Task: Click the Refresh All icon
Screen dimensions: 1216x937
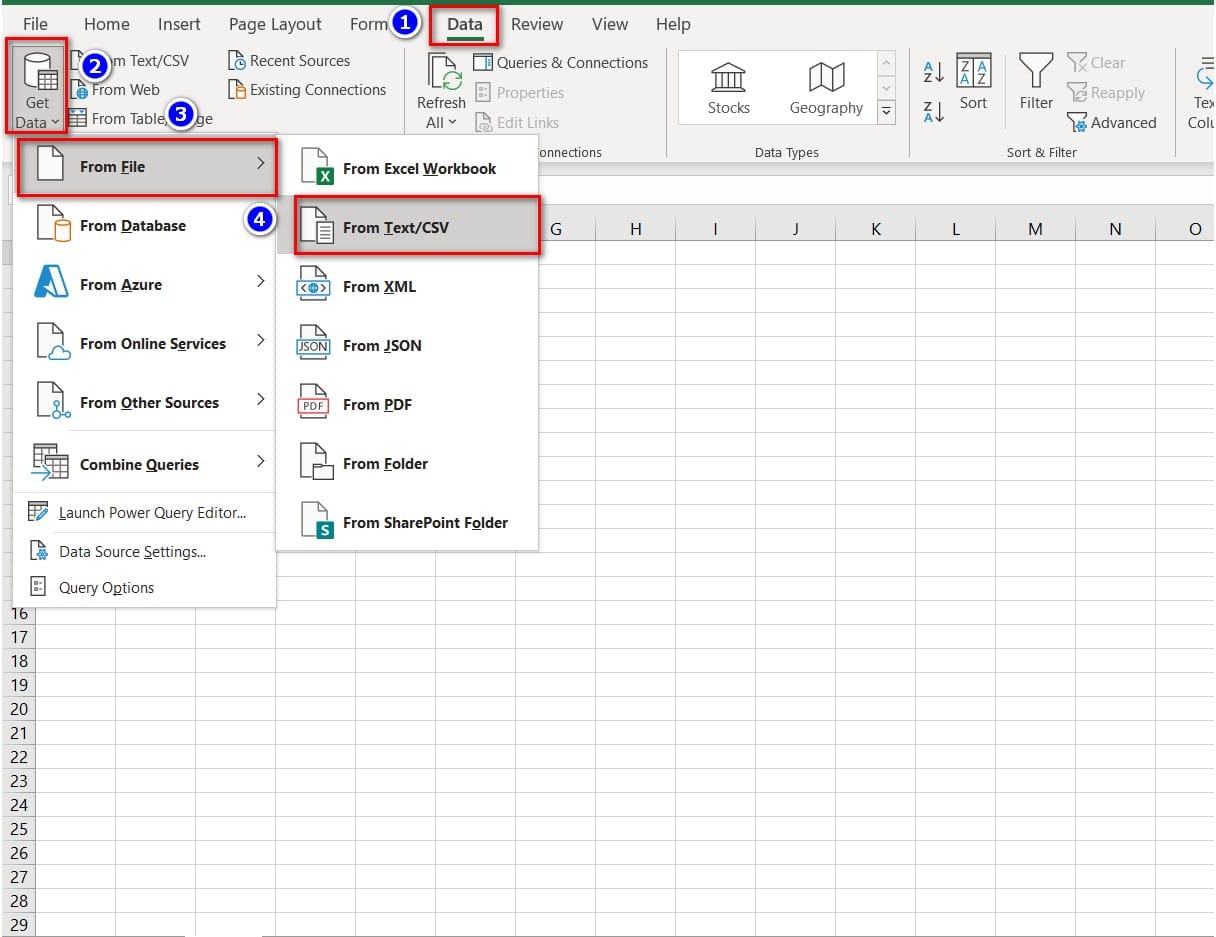Action: click(x=441, y=75)
